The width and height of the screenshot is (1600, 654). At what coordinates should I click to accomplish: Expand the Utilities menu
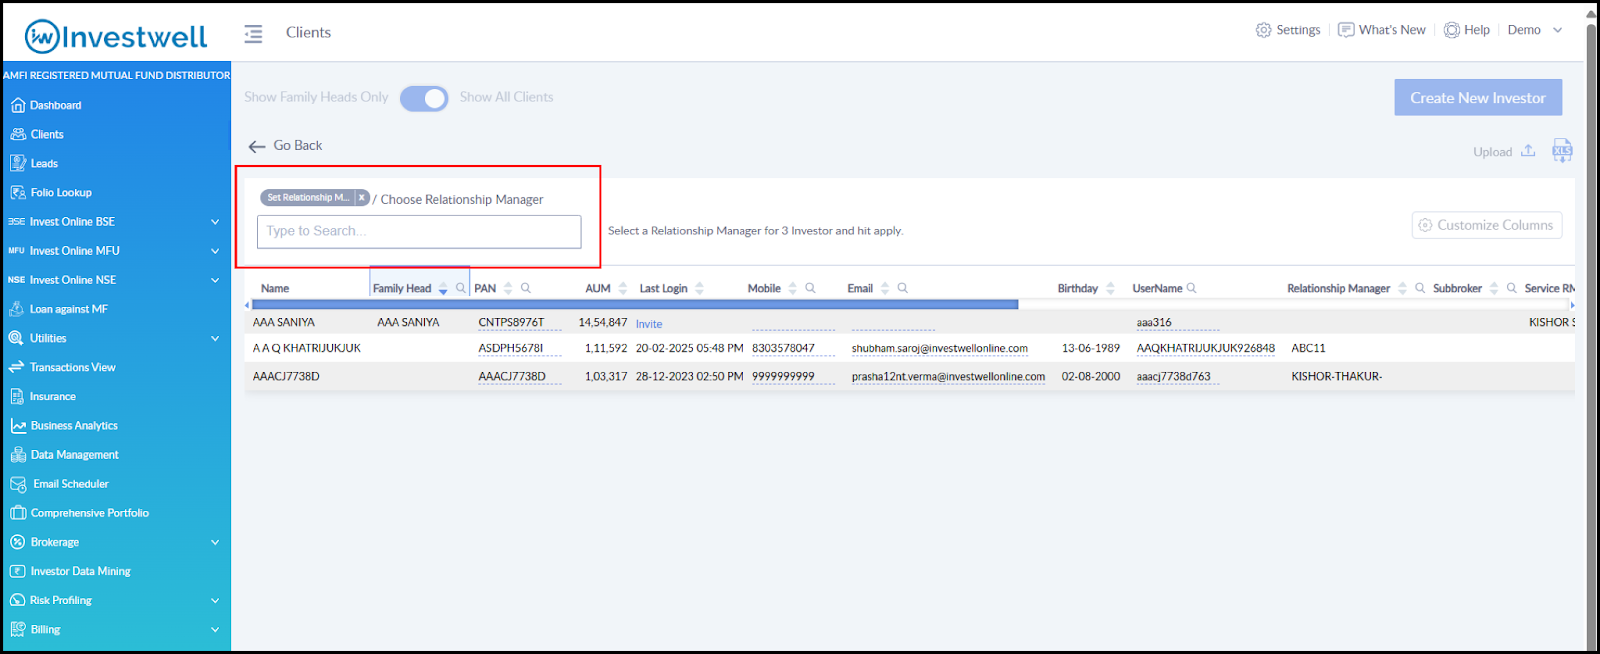click(214, 338)
